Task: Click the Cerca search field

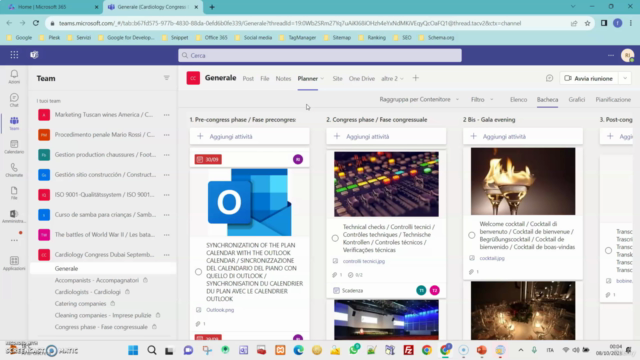Action: point(320,55)
